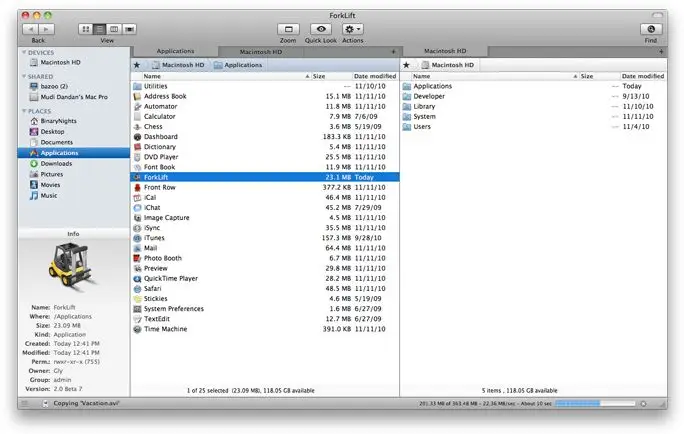
Task: Click the Find toolbar button
Action: tap(651, 29)
